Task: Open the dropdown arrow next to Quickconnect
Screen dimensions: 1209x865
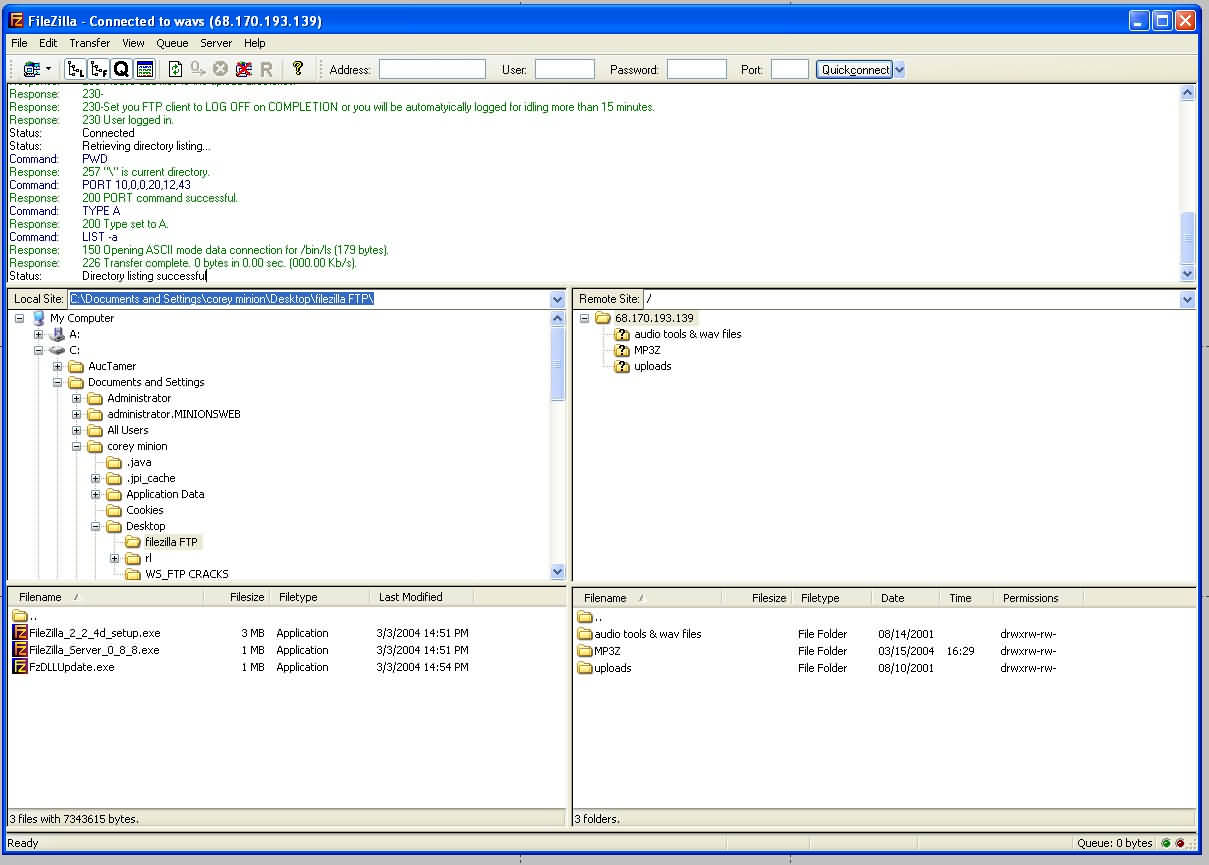Action: (x=899, y=69)
